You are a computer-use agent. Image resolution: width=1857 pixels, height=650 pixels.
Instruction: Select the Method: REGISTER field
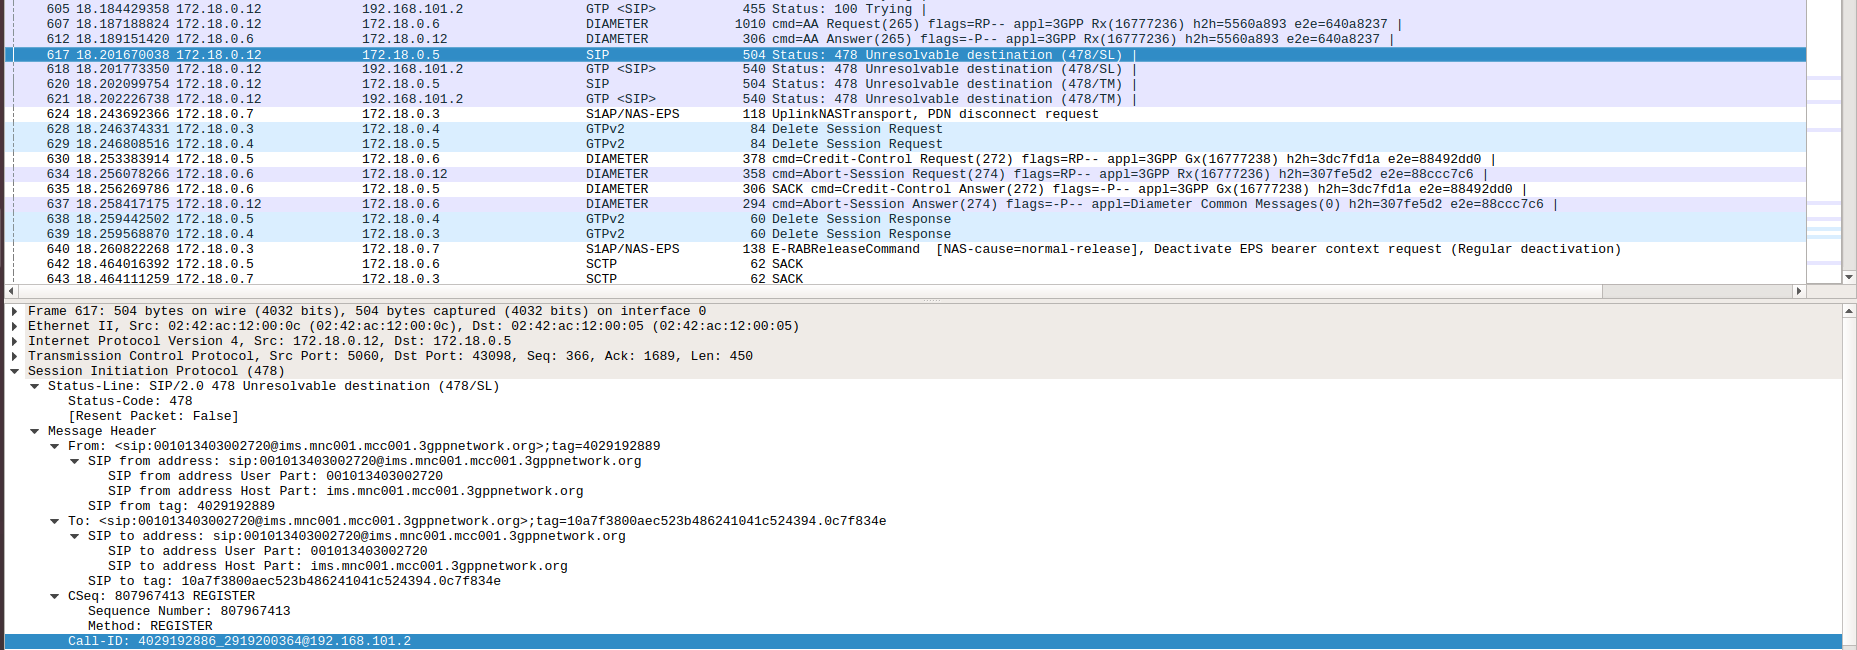coord(150,626)
